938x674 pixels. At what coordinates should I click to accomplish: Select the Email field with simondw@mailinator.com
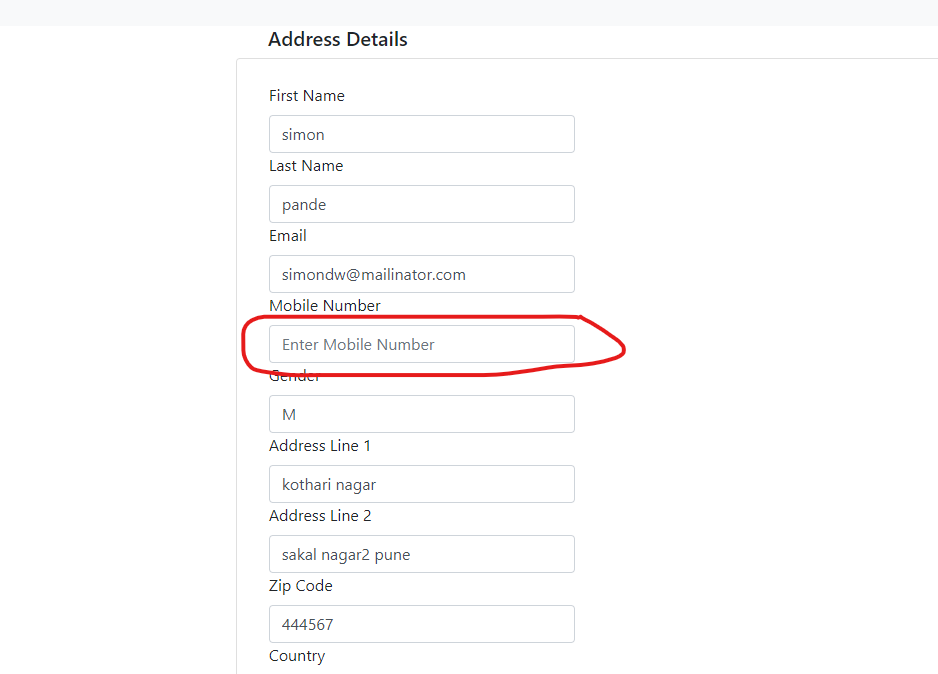pos(422,274)
